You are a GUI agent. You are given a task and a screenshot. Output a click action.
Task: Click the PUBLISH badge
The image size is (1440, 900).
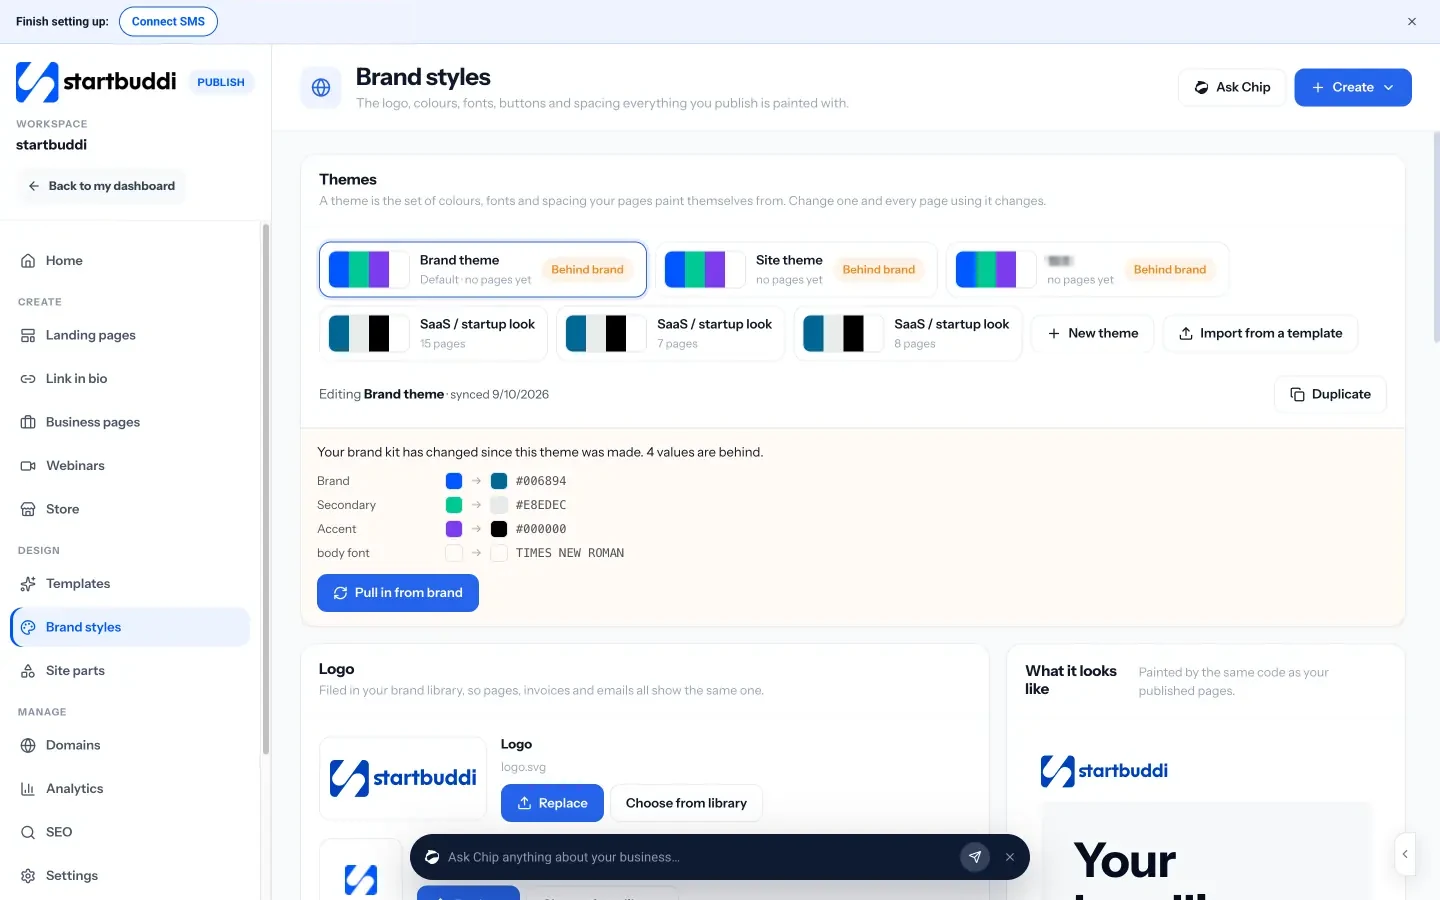(221, 82)
